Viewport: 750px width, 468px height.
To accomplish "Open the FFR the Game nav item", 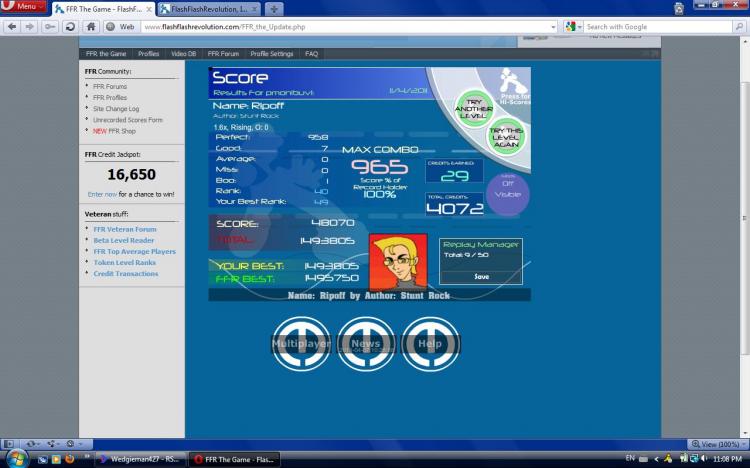I will click(x=106, y=54).
